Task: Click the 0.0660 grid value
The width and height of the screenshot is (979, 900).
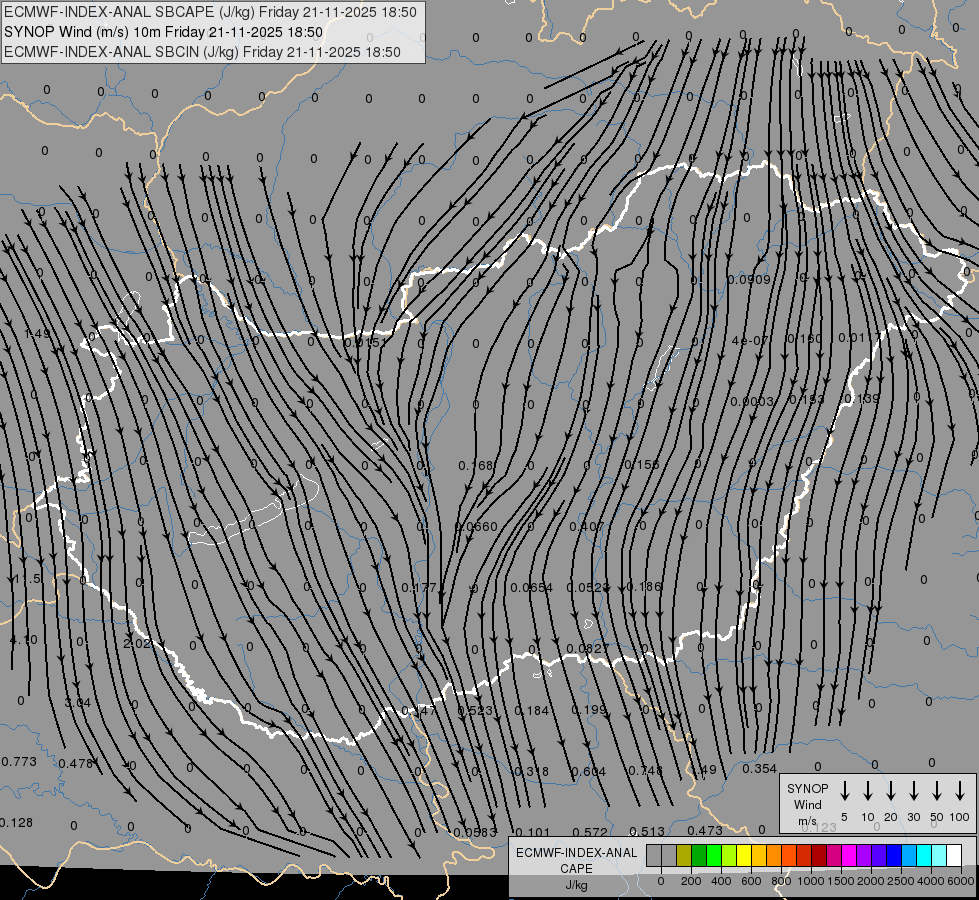Action: click(x=476, y=527)
